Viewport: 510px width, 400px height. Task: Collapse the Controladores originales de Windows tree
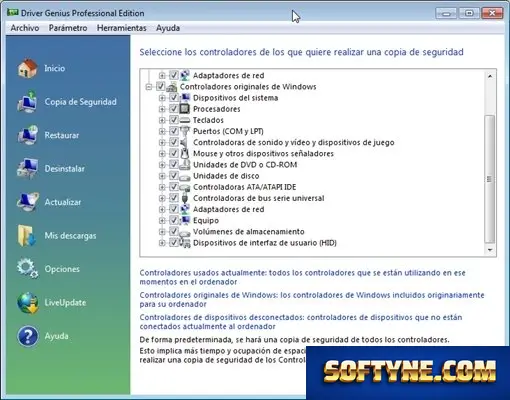point(149,87)
